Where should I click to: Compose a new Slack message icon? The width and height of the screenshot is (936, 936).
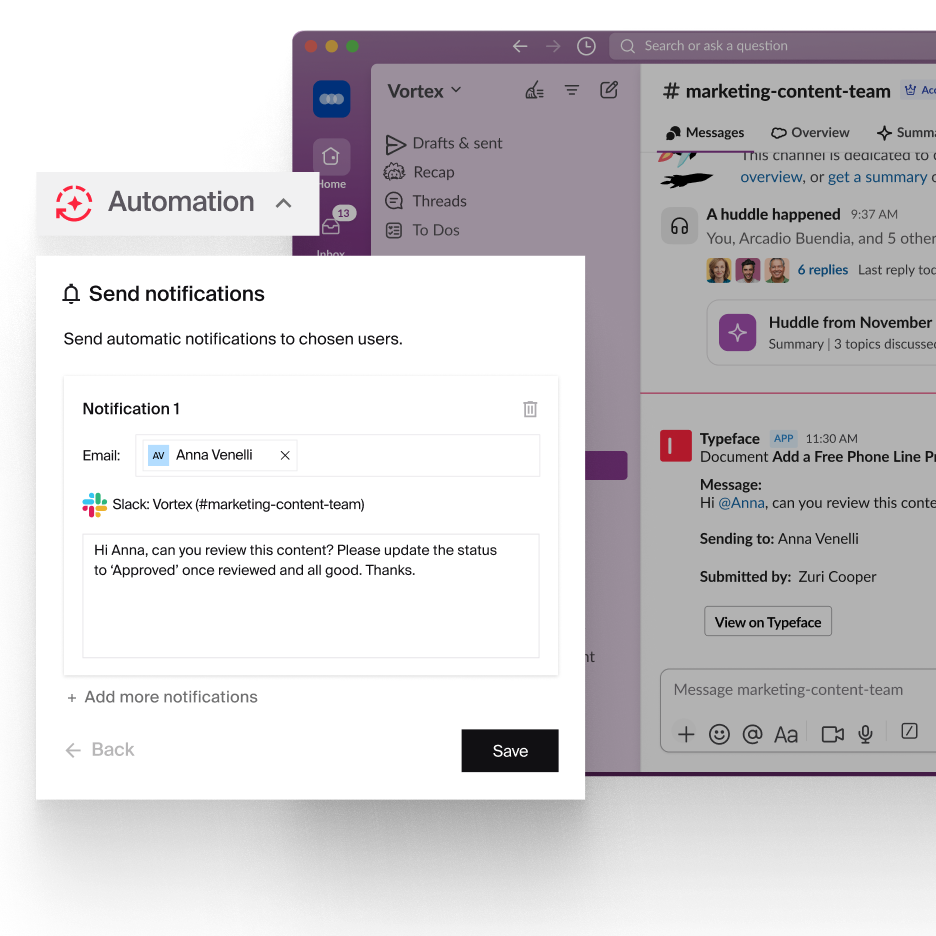(x=609, y=90)
